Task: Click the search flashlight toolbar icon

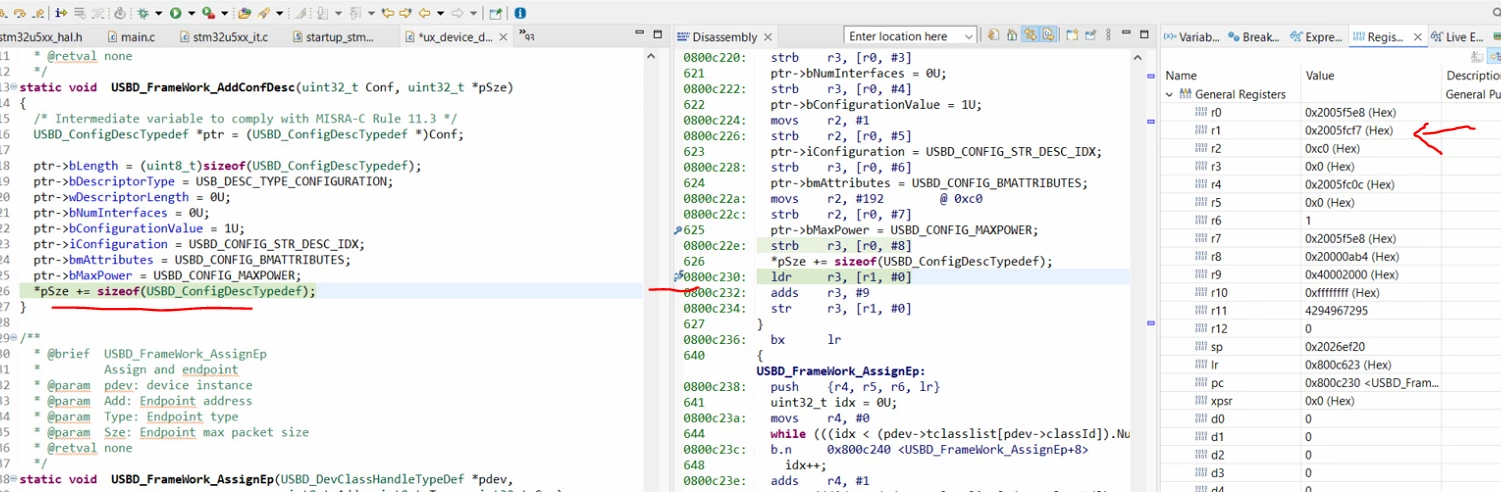Action: click(264, 13)
